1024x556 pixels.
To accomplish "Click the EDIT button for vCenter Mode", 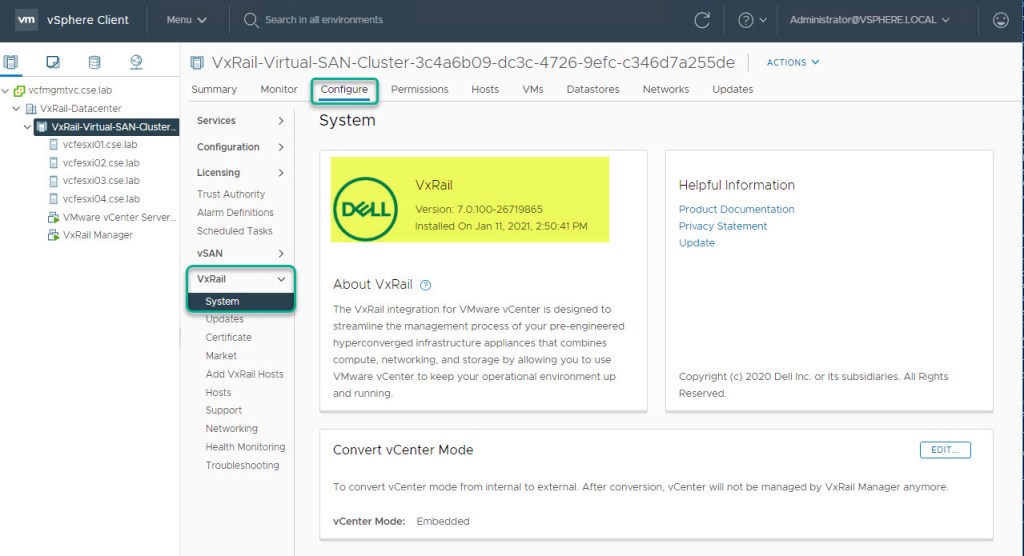I will click(944, 450).
